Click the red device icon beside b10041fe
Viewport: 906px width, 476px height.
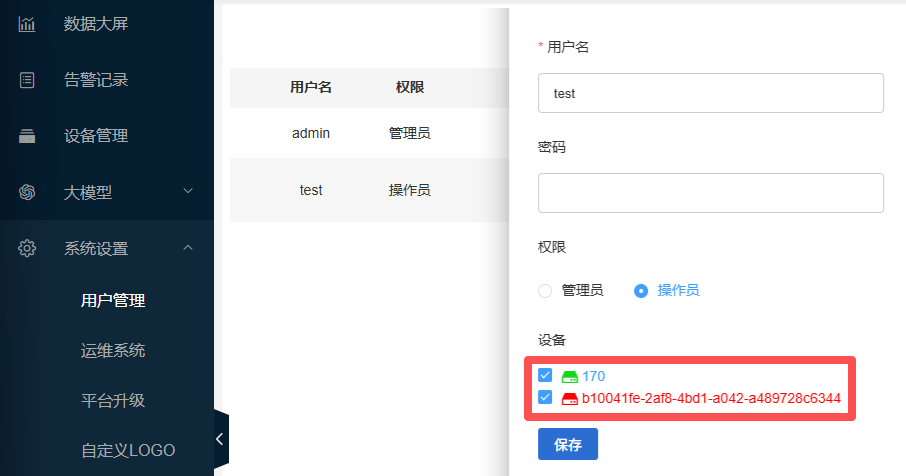(x=569, y=398)
